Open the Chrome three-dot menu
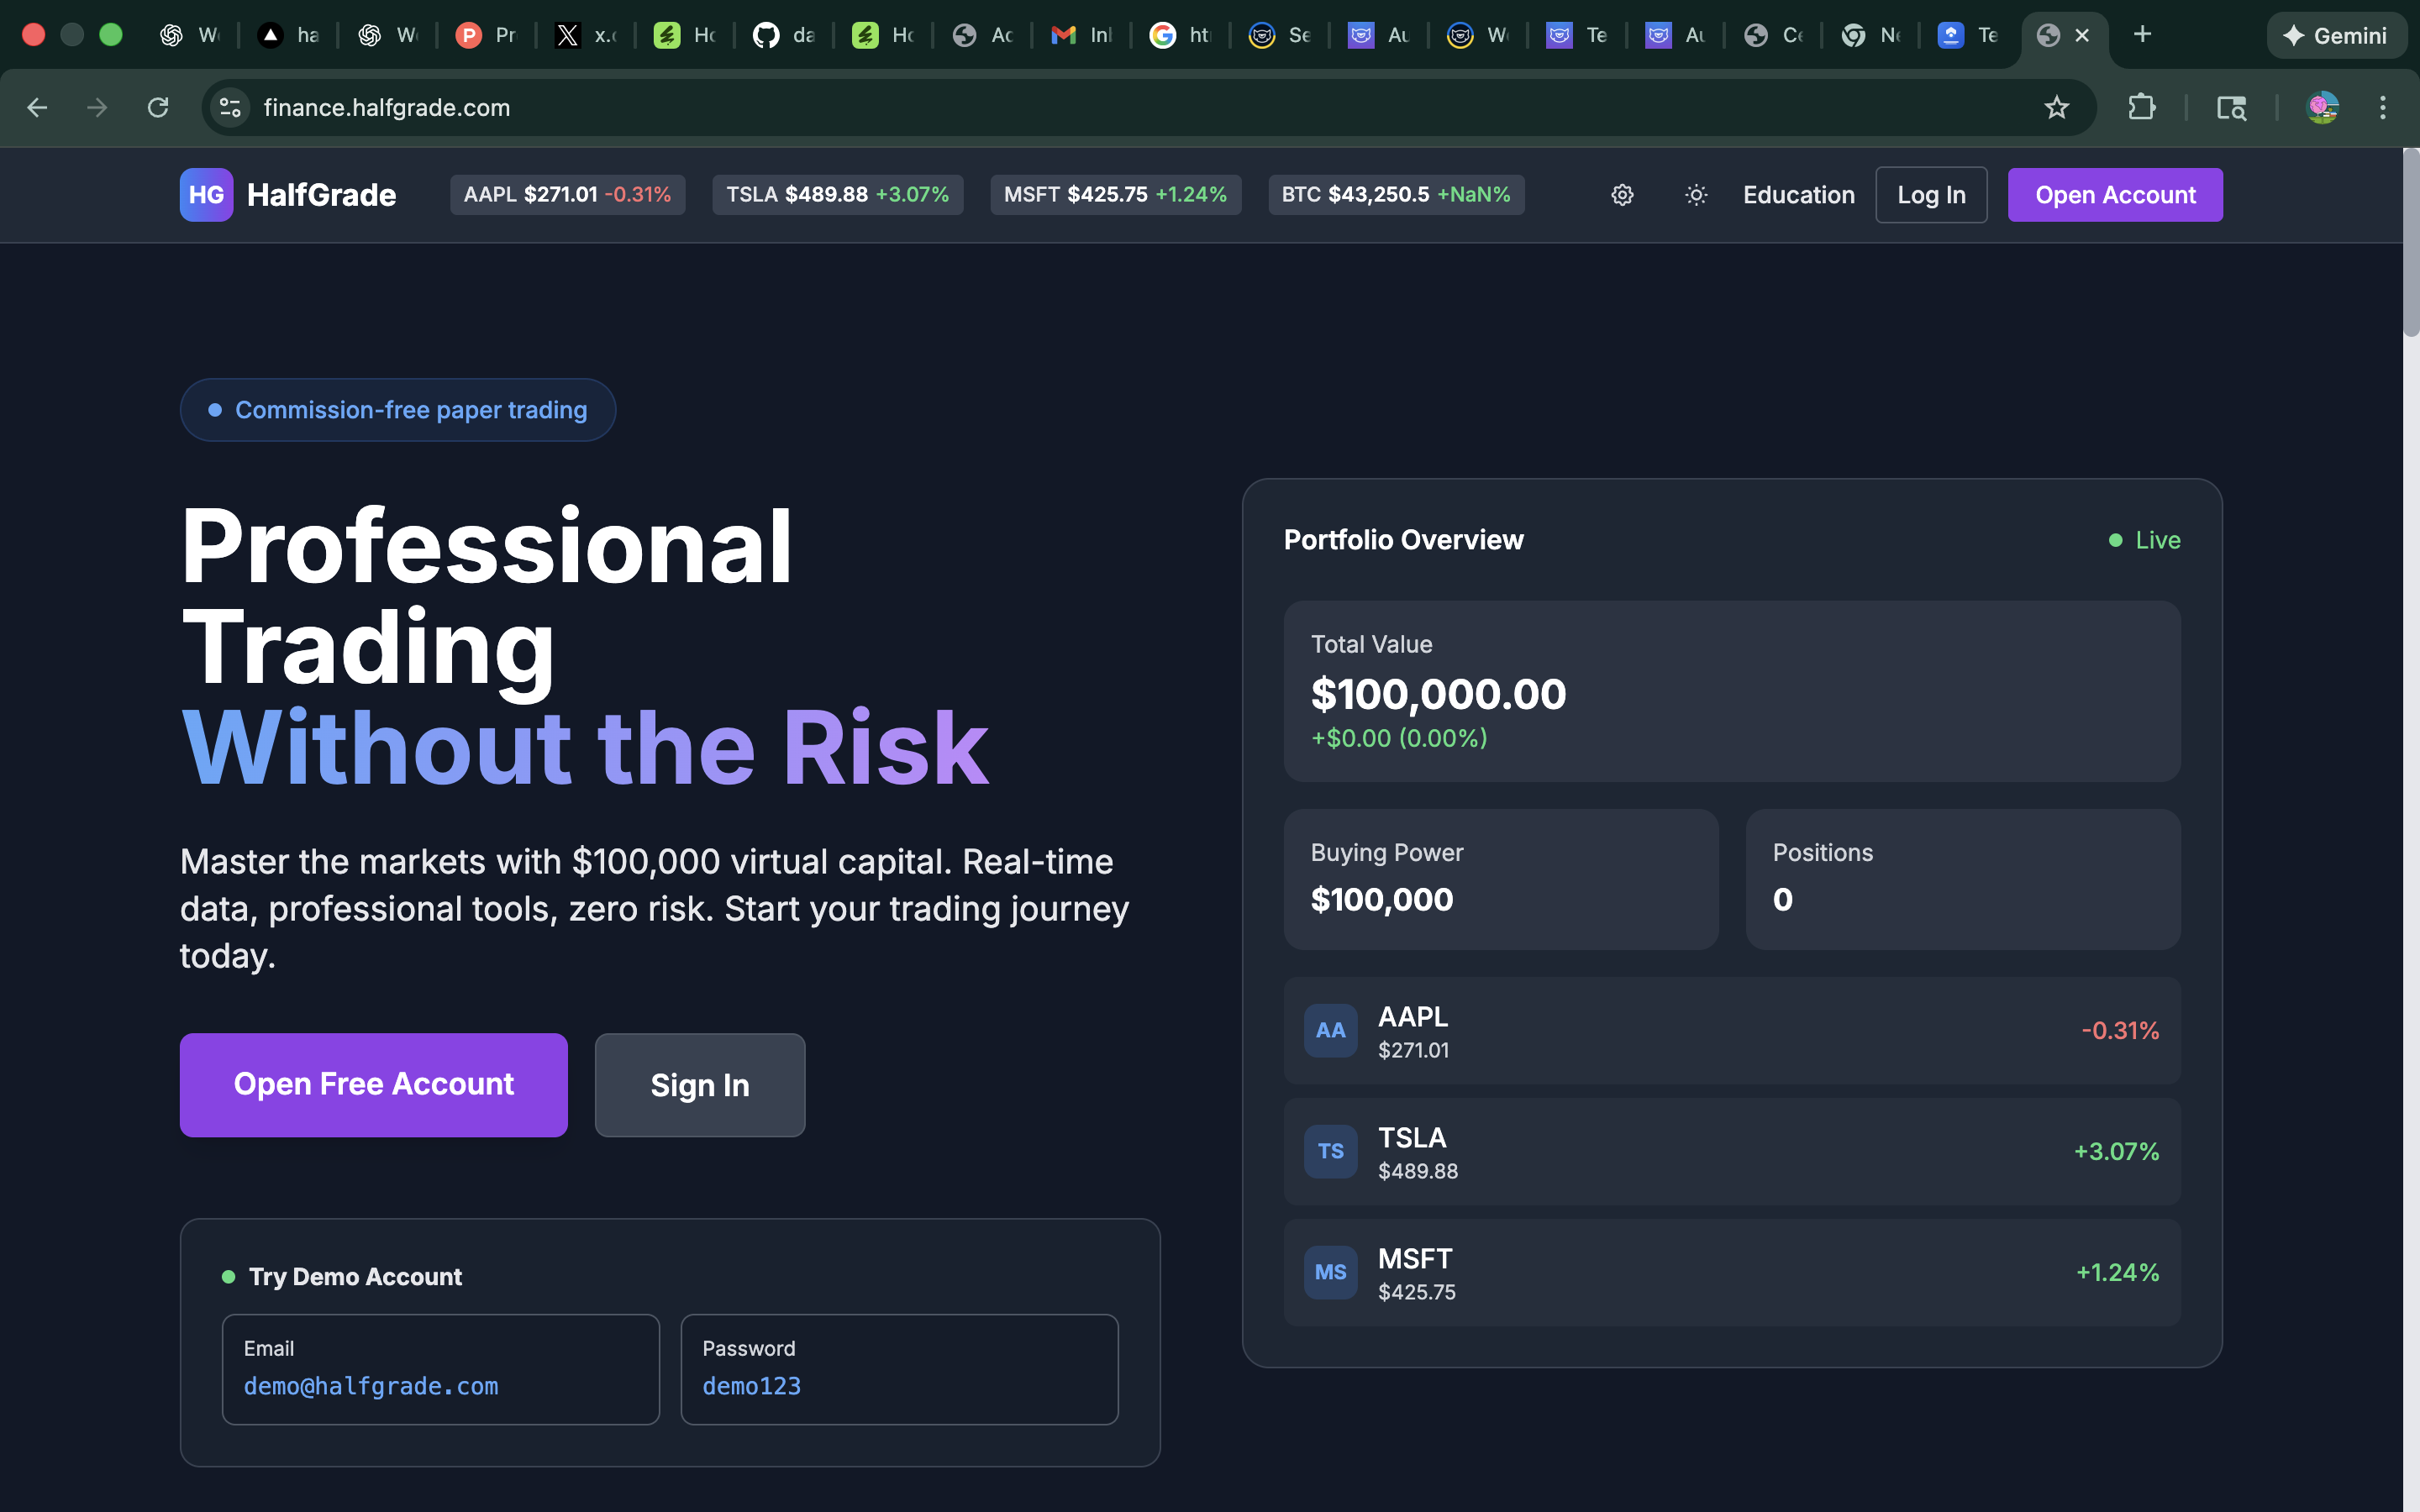Image resolution: width=2420 pixels, height=1512 pixels. (x=2384, y=107)
